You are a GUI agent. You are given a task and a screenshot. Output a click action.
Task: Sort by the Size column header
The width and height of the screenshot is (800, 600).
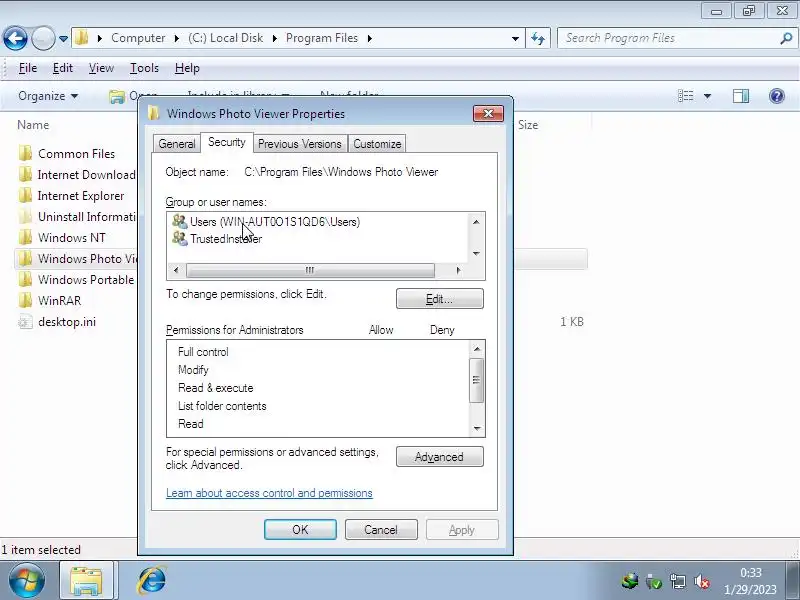pos(528,125)
